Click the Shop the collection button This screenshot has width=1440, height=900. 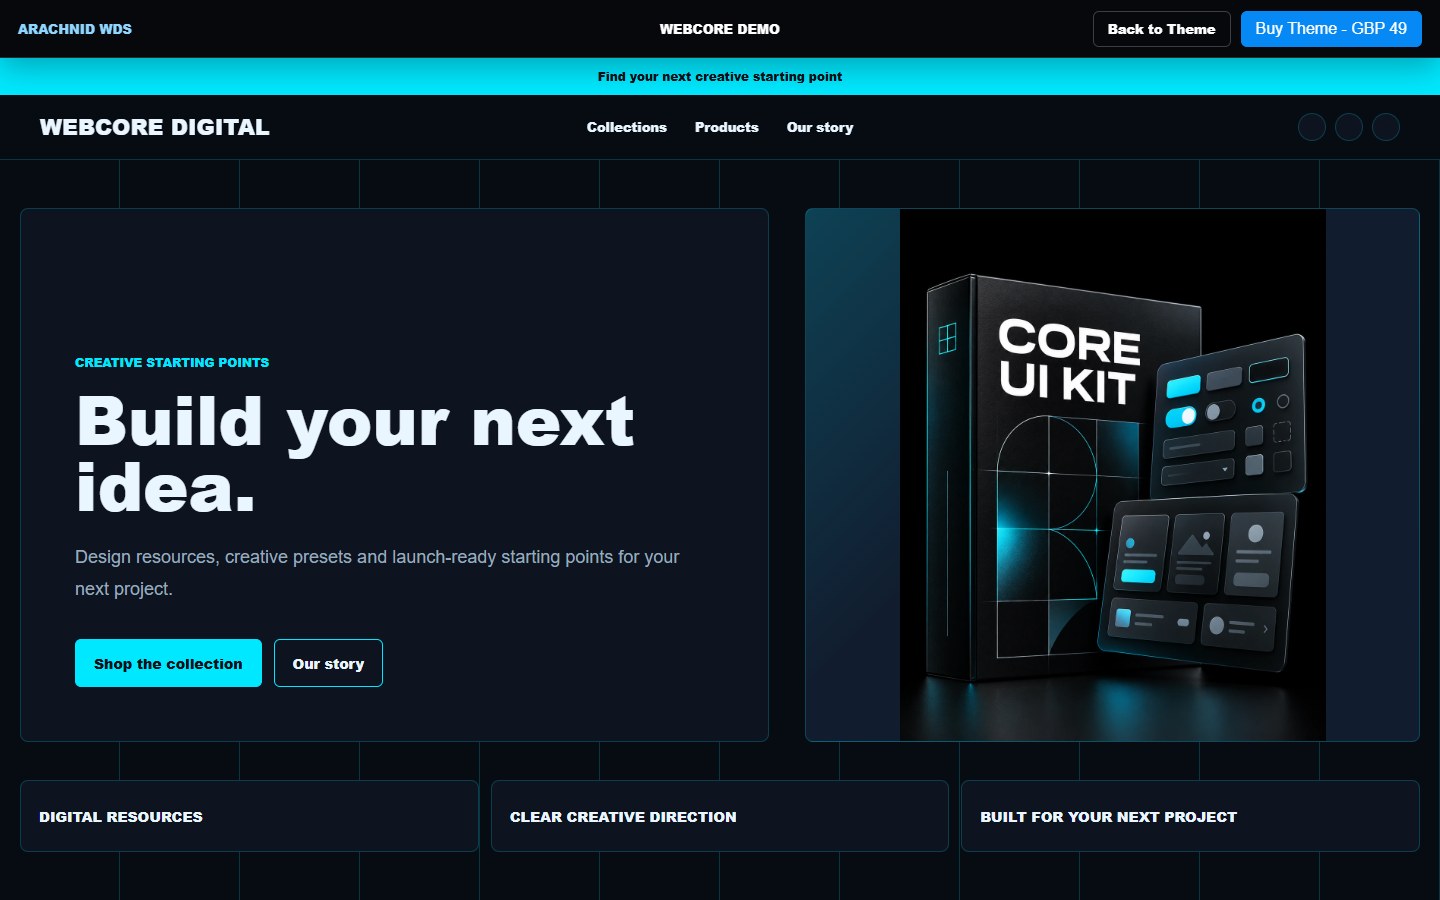[168, 663]
